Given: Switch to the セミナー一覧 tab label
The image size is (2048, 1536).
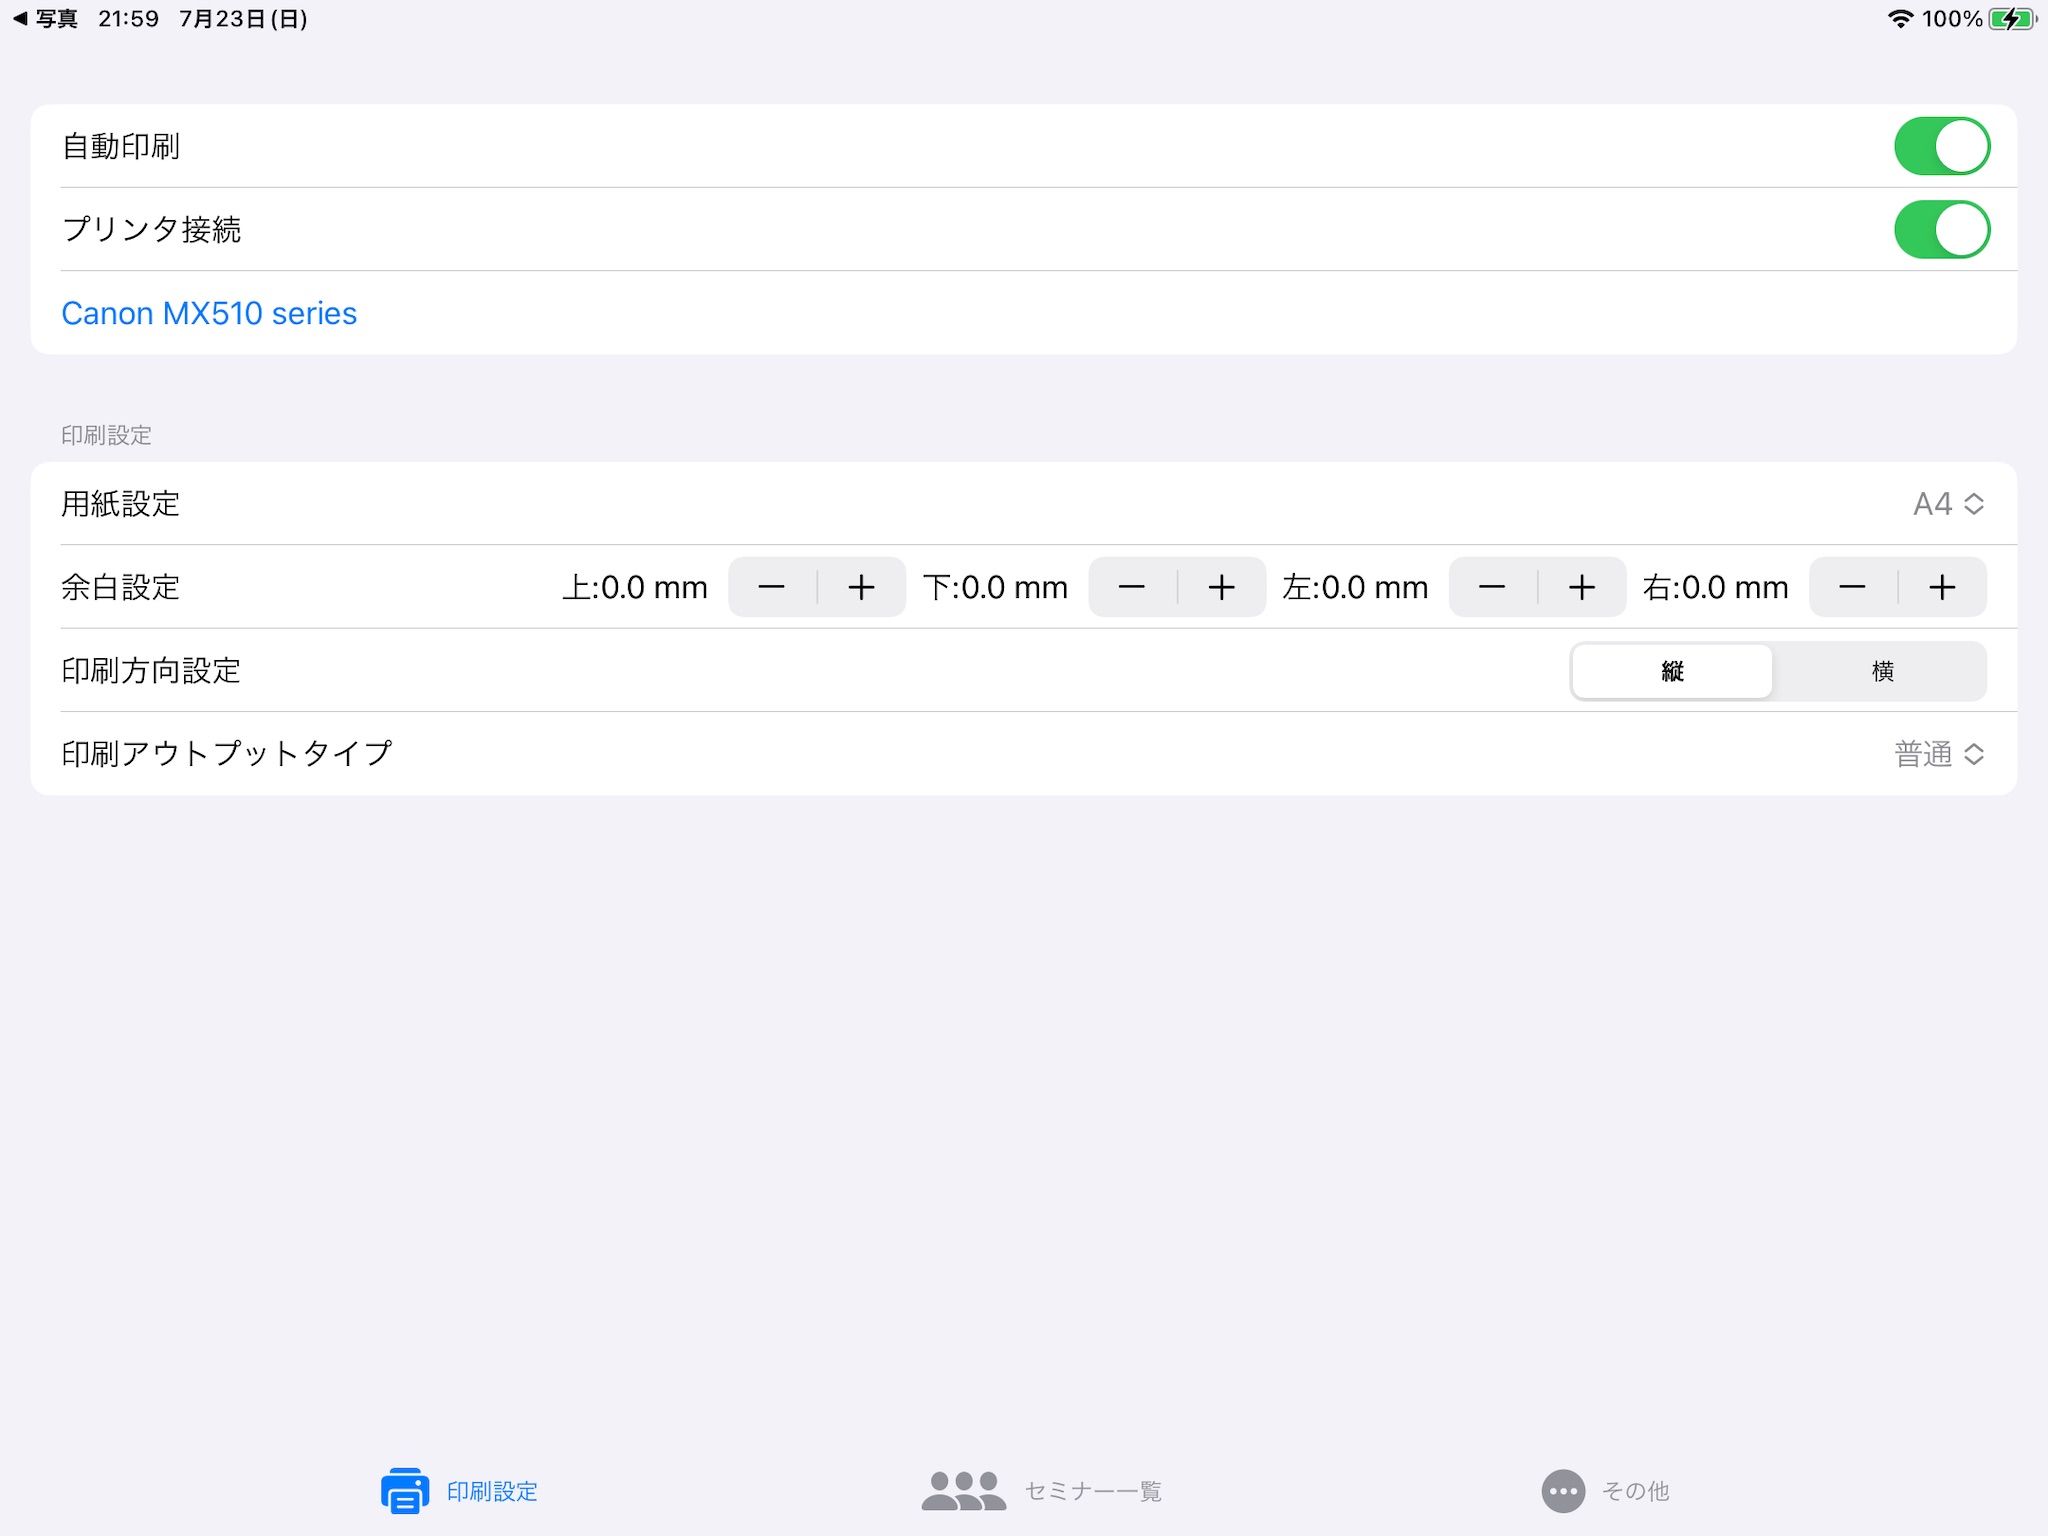Looking at the screenshot, I should [1093, 1491].
